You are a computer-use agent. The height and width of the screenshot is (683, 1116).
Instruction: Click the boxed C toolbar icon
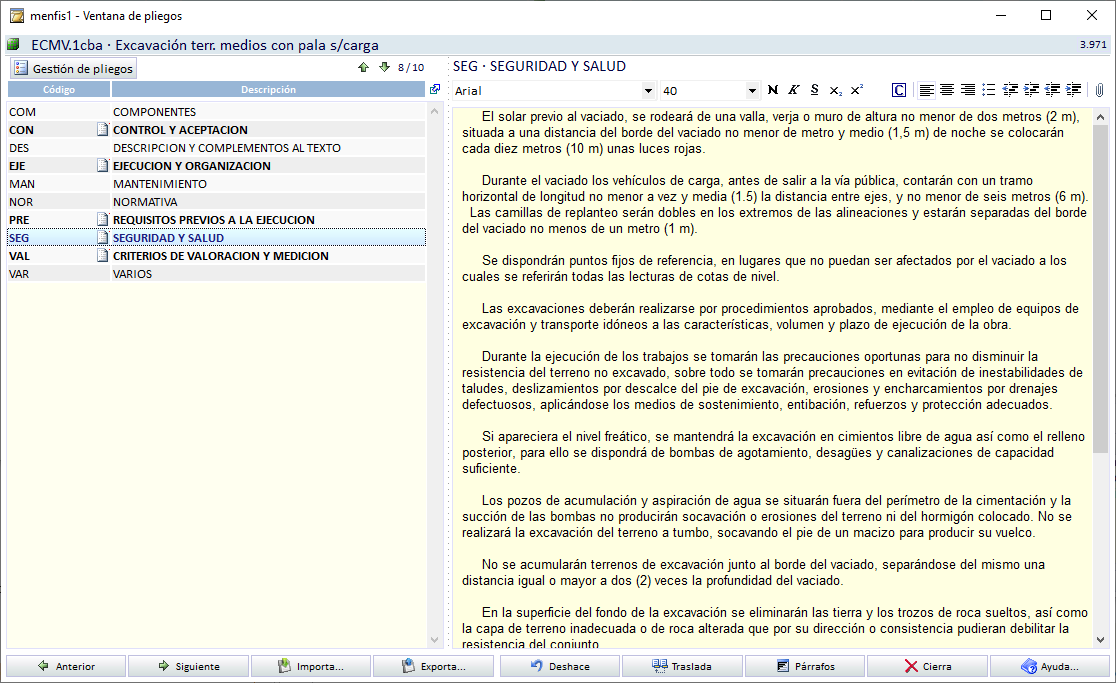pos(899,90)
